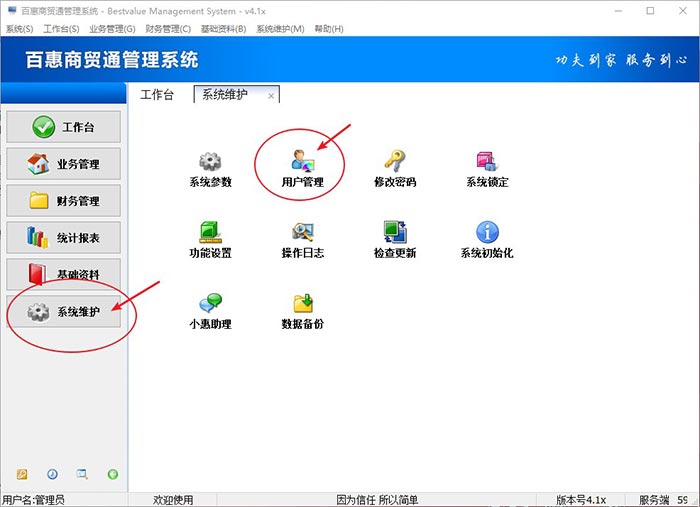The height and width of the screenshot is (507, 700).
Task: Click 百惠商贸通管理系统 banner title
Action: pos(112,60)
